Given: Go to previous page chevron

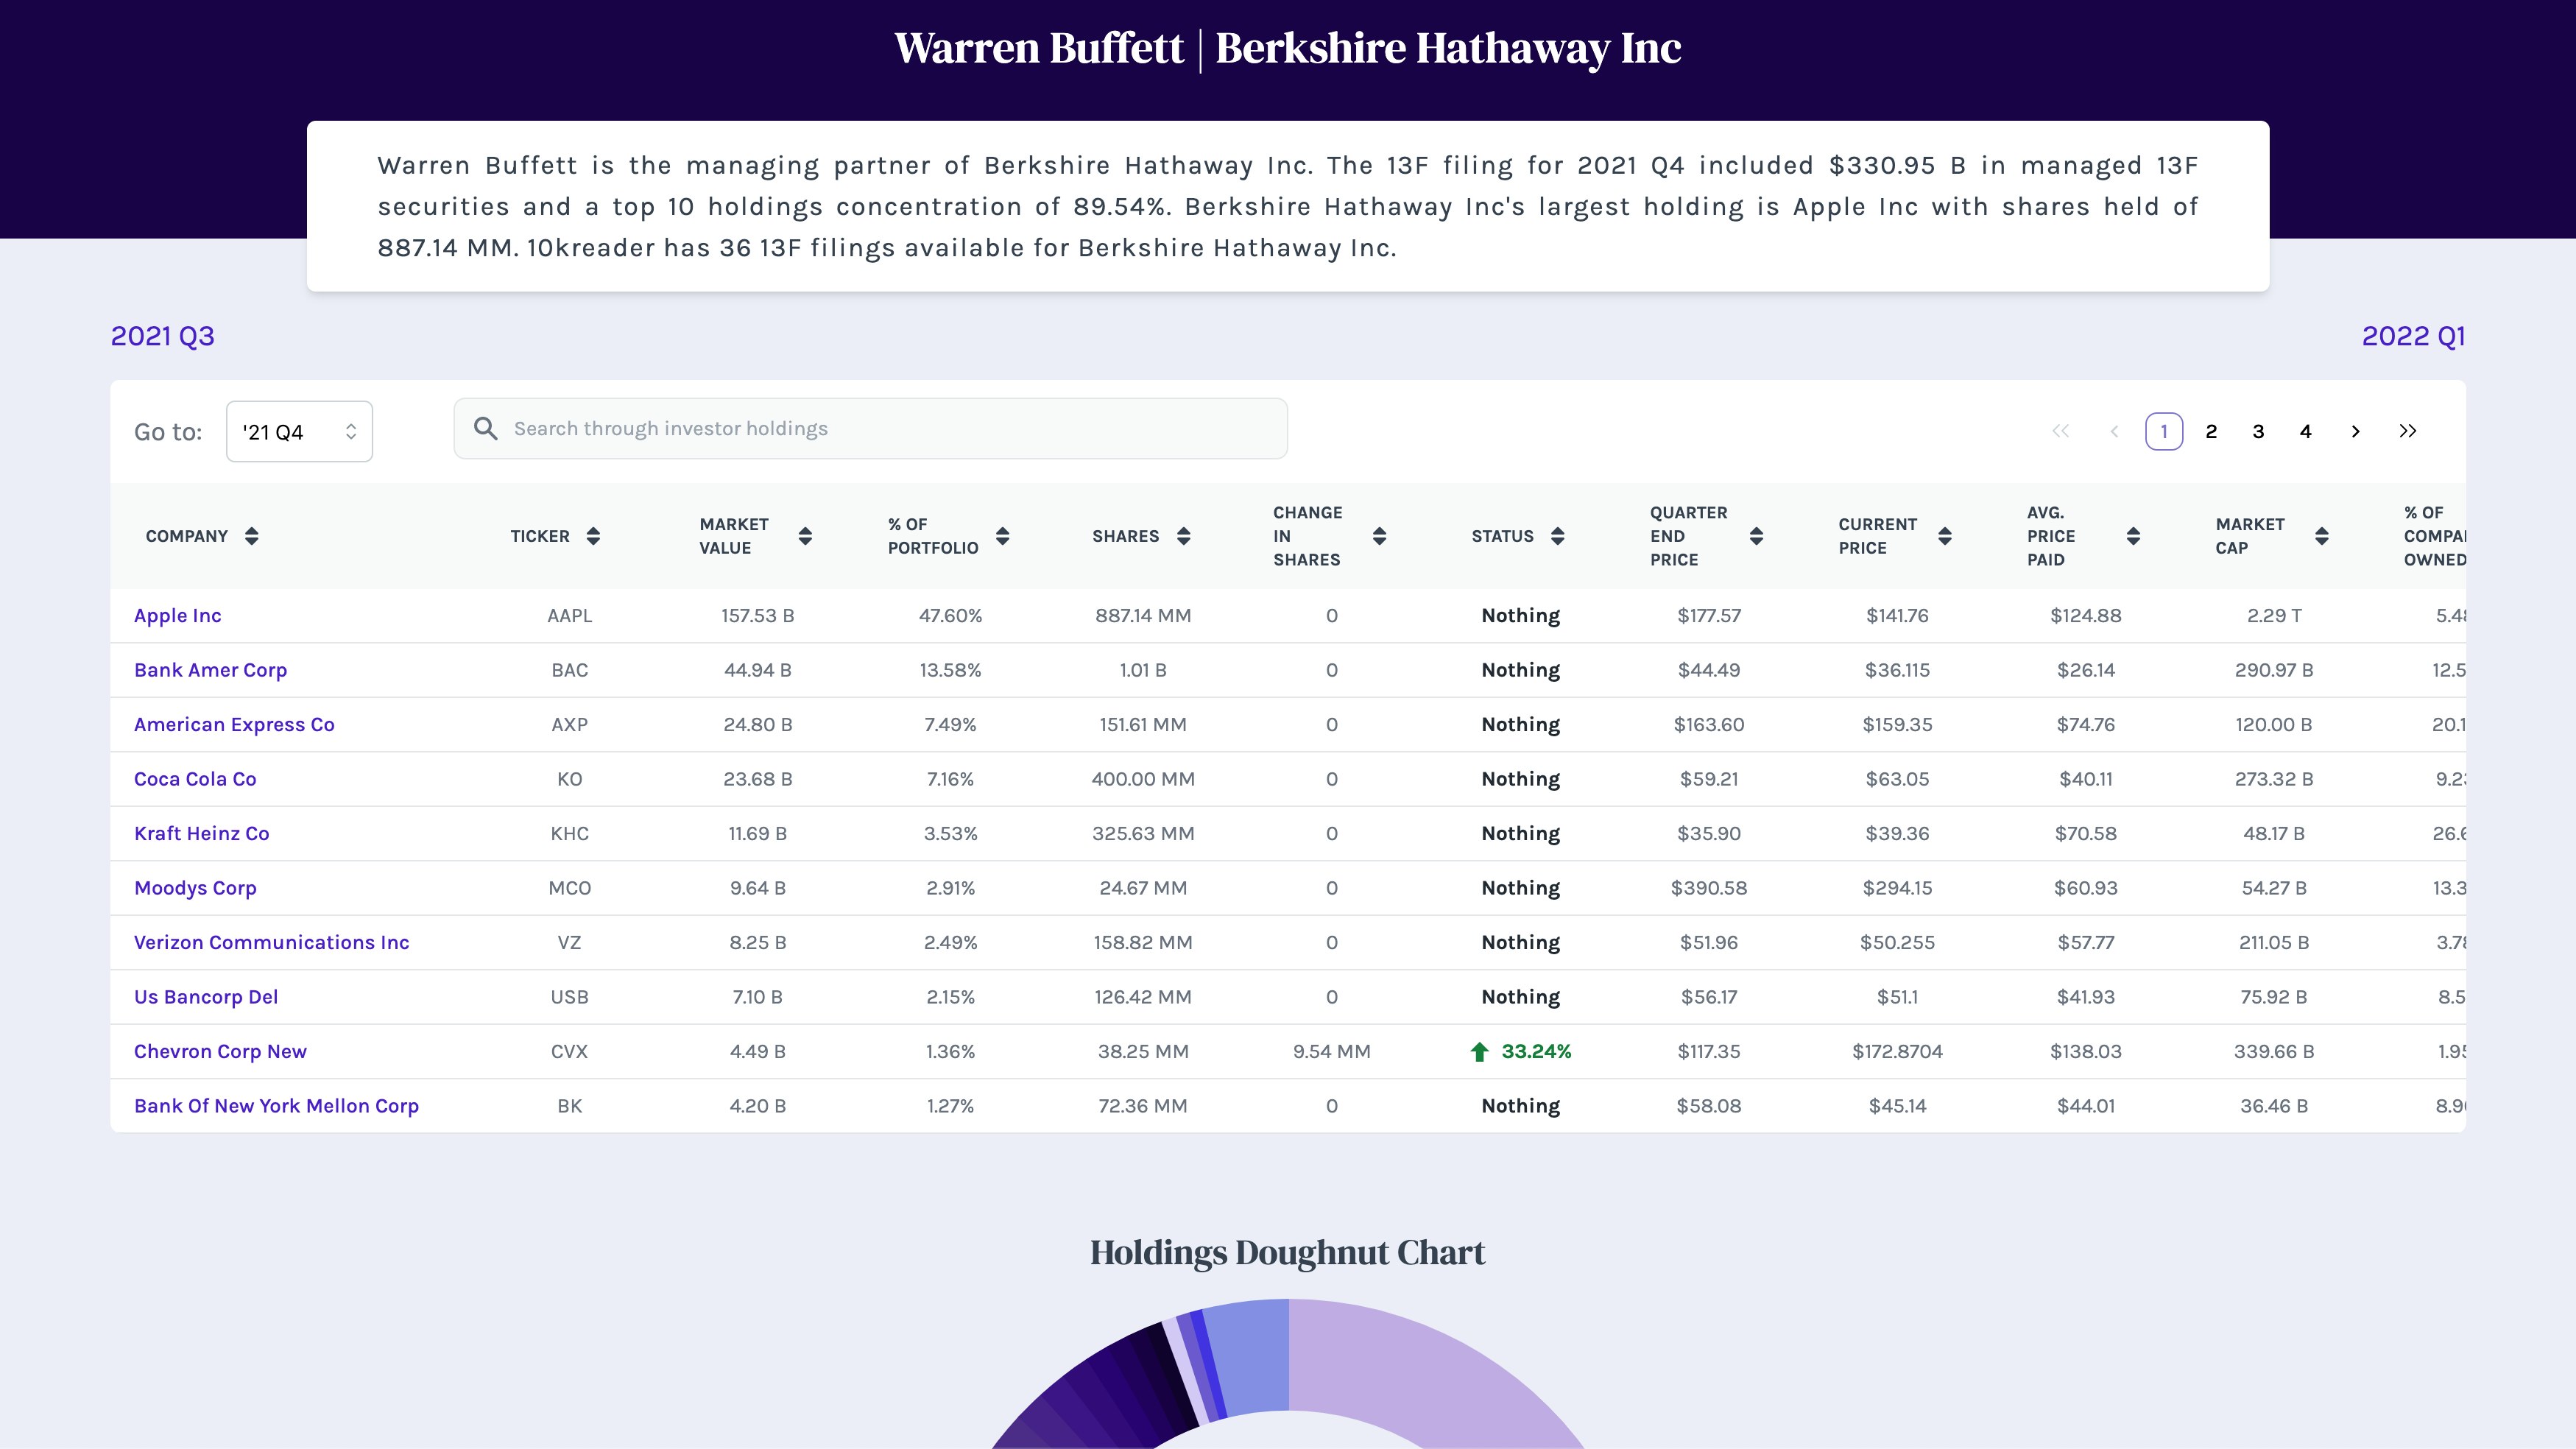Looking at the screenshot, I should [2113, 431].
